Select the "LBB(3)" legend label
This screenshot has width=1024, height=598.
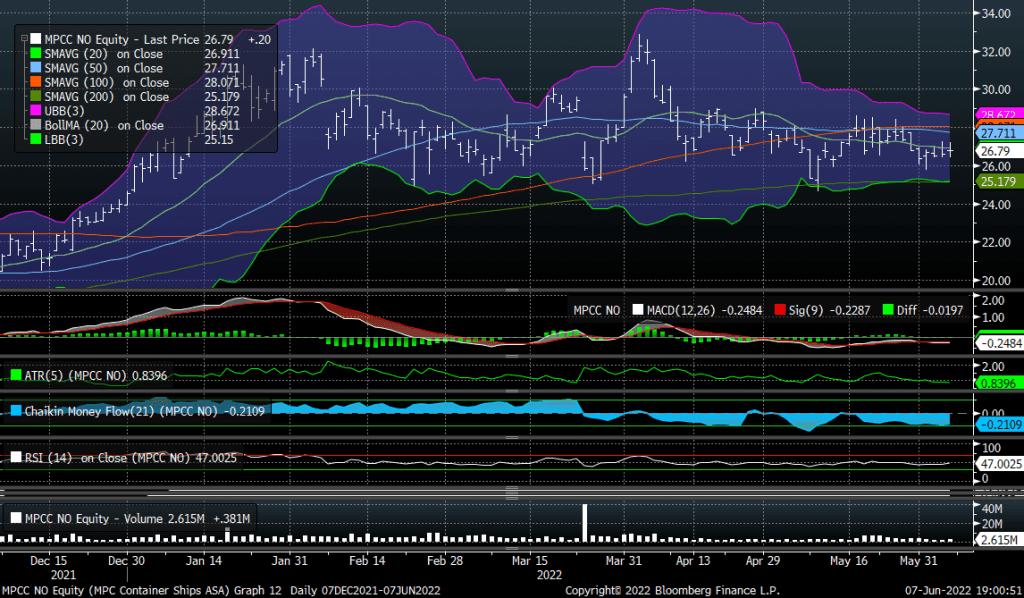coord(64,139)
